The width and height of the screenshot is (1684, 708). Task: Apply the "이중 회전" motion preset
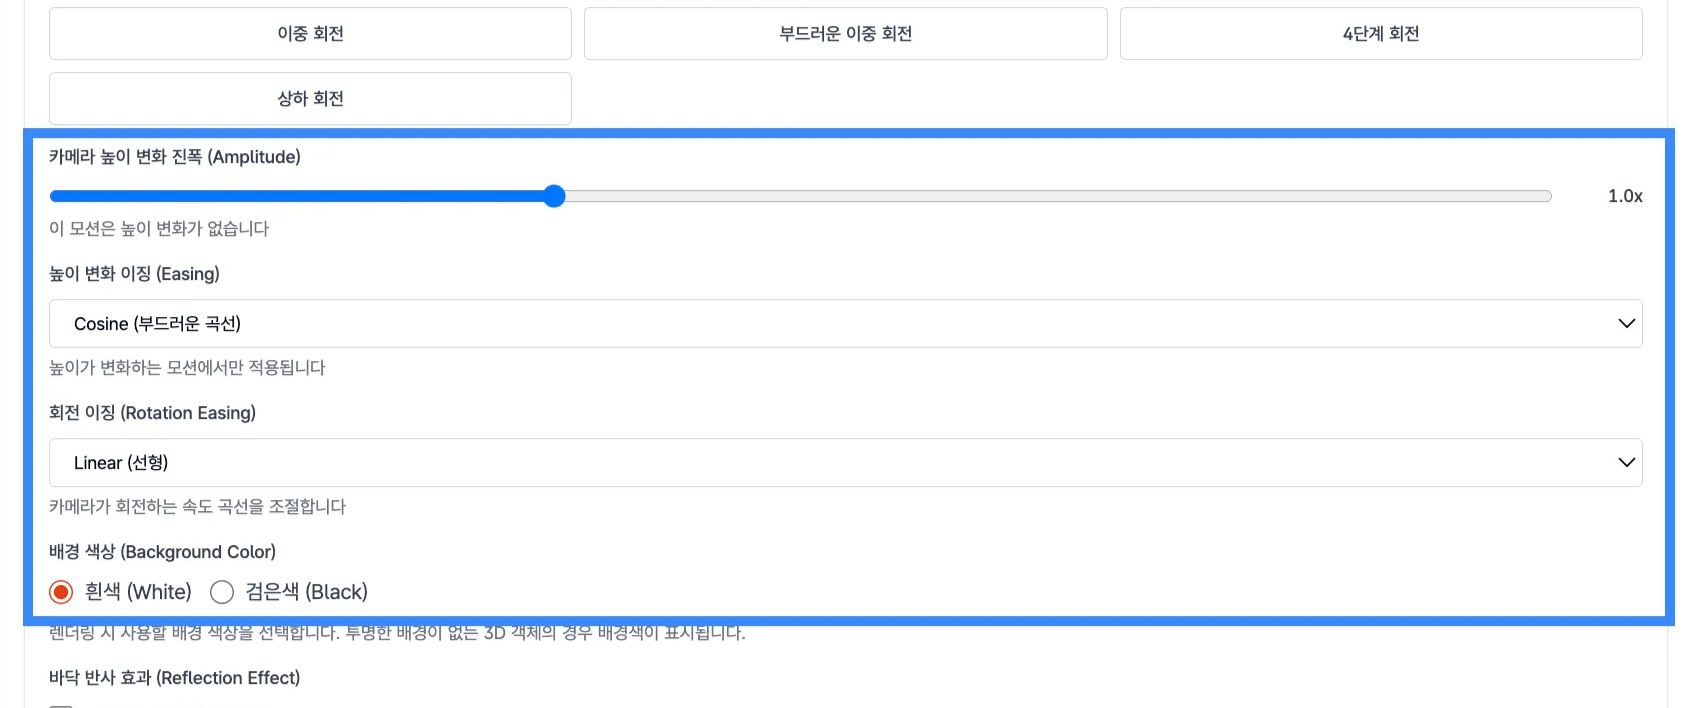[309, 33]
